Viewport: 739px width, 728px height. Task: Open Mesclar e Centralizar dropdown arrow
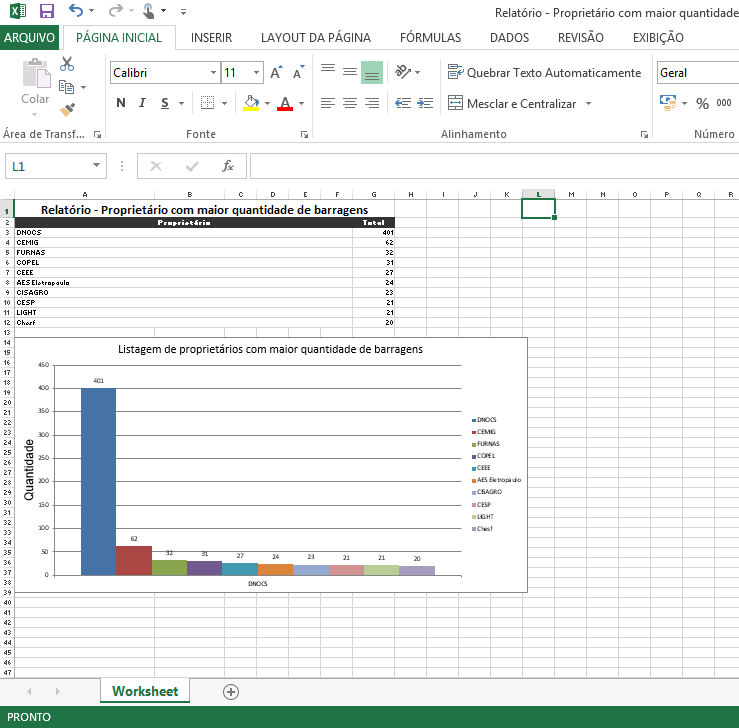coord(588,103)
